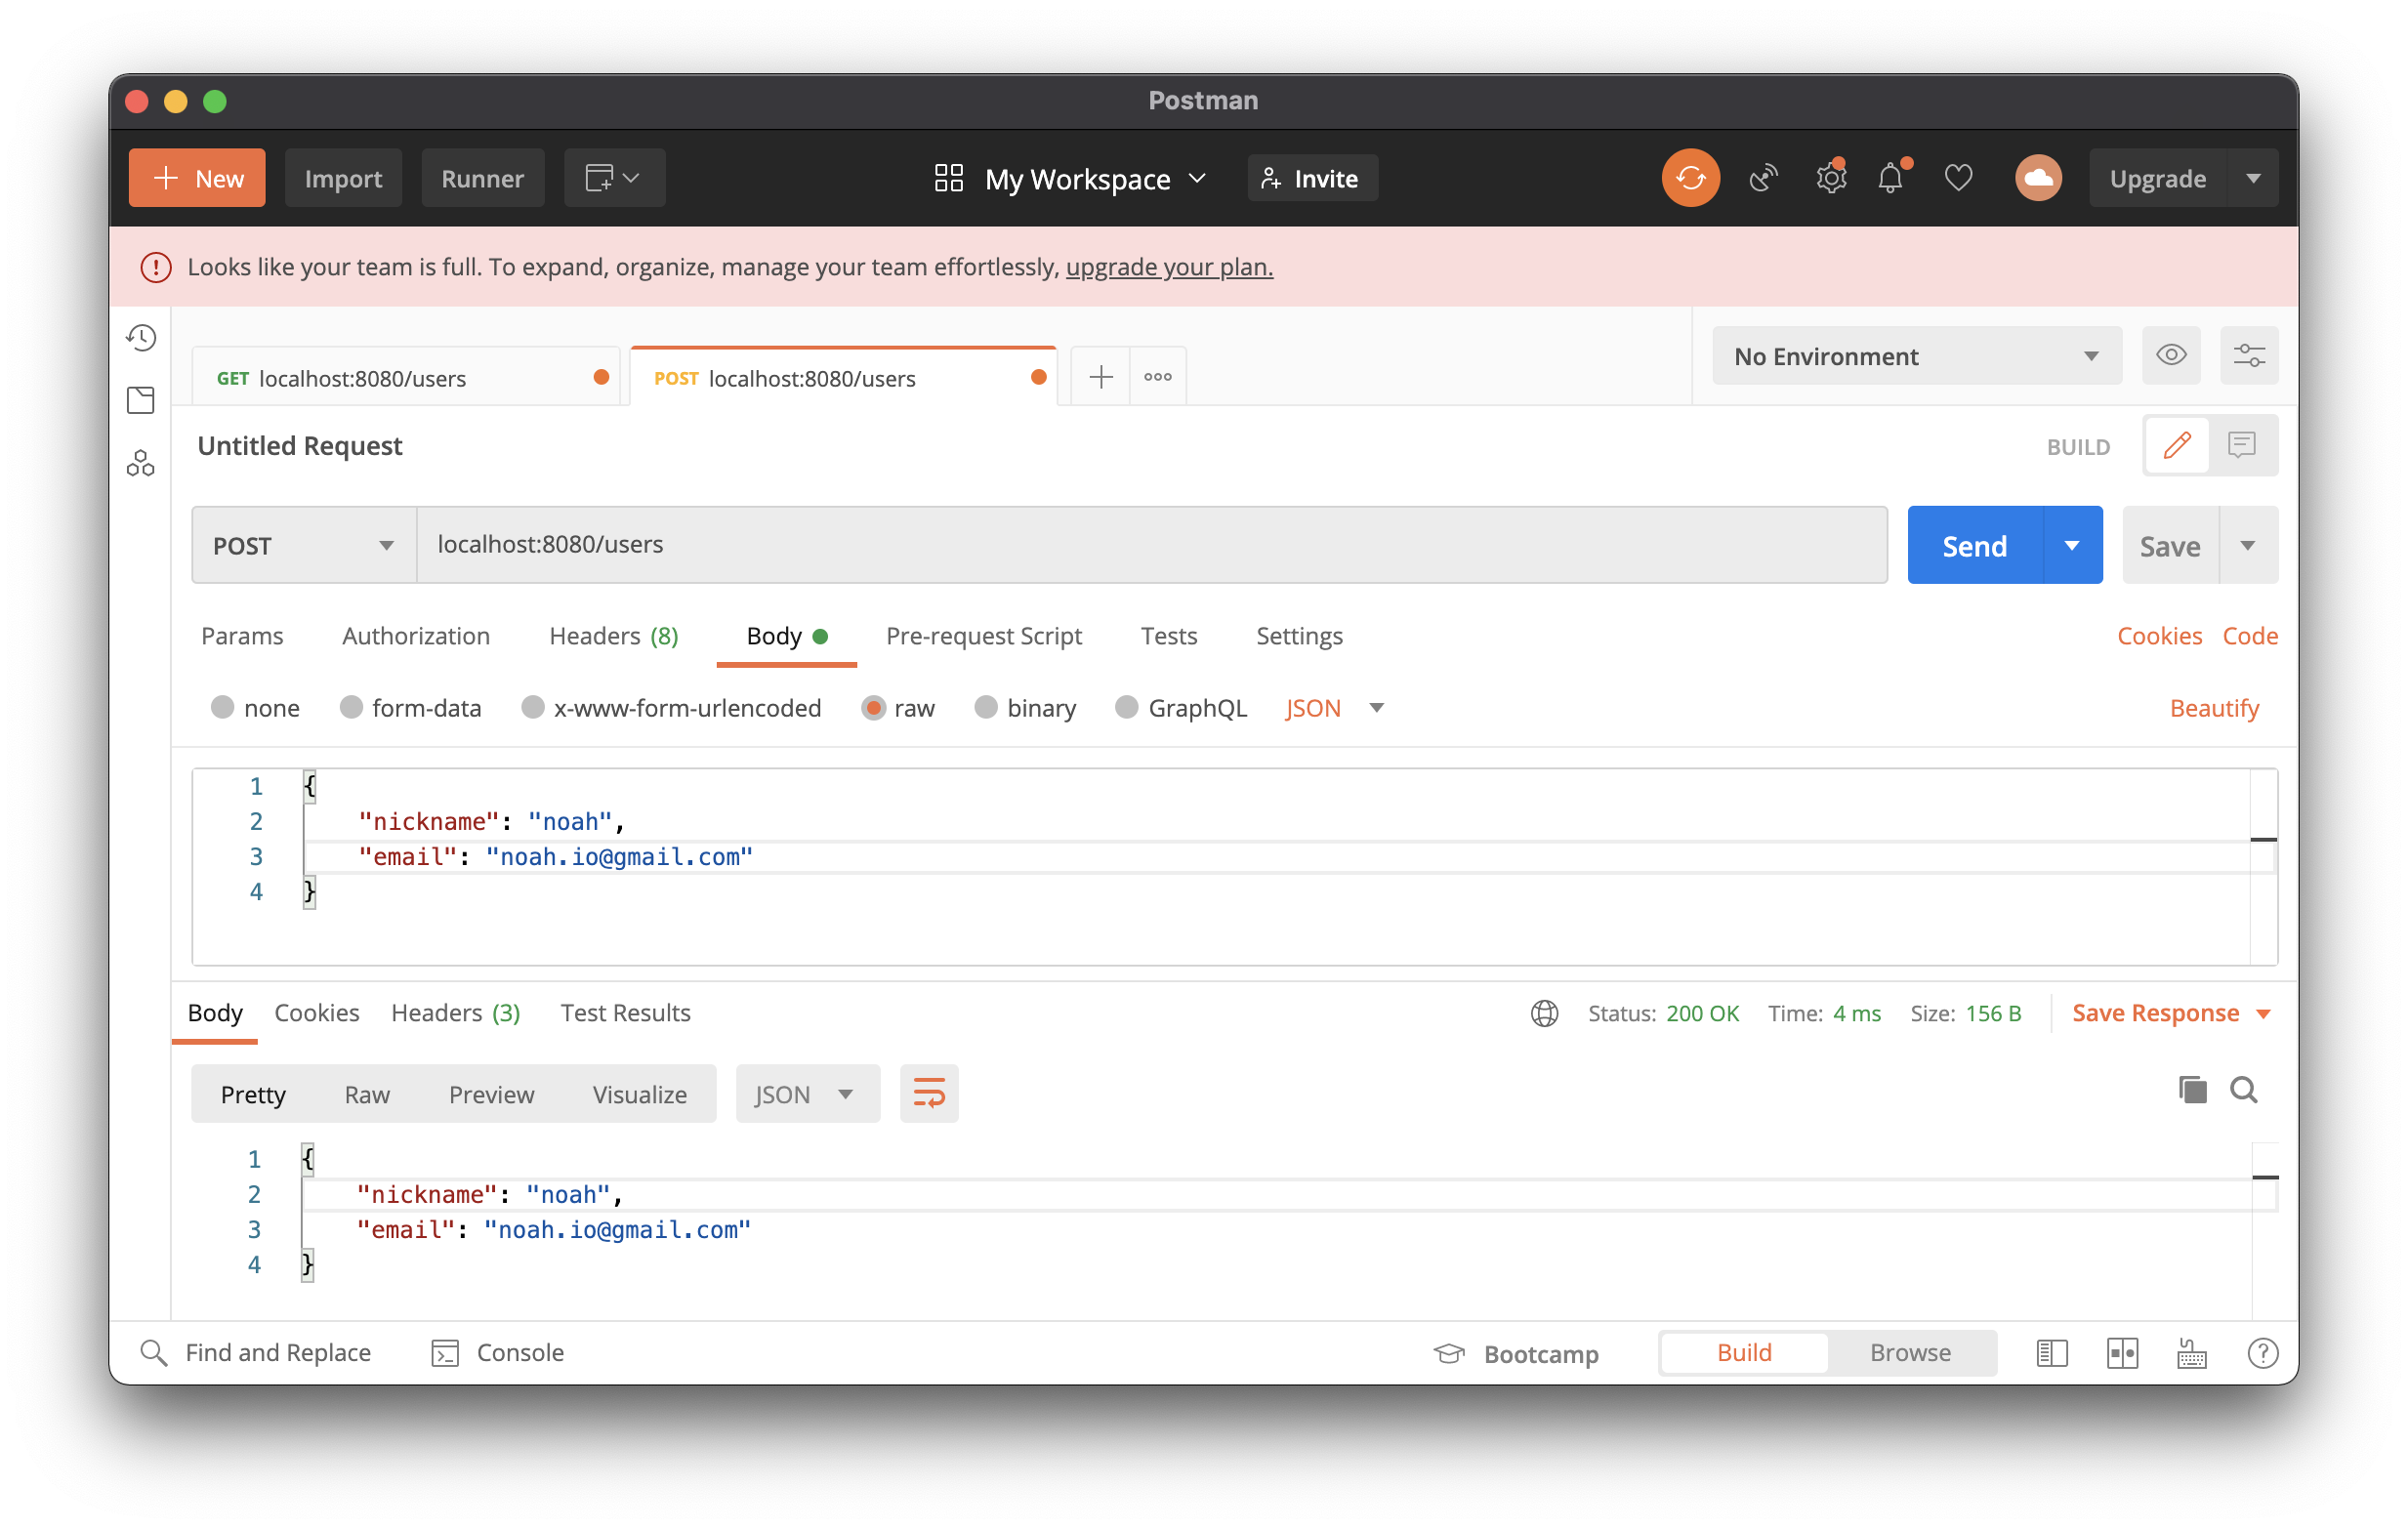Click the heart icon in header

[x=1958, y=179]
